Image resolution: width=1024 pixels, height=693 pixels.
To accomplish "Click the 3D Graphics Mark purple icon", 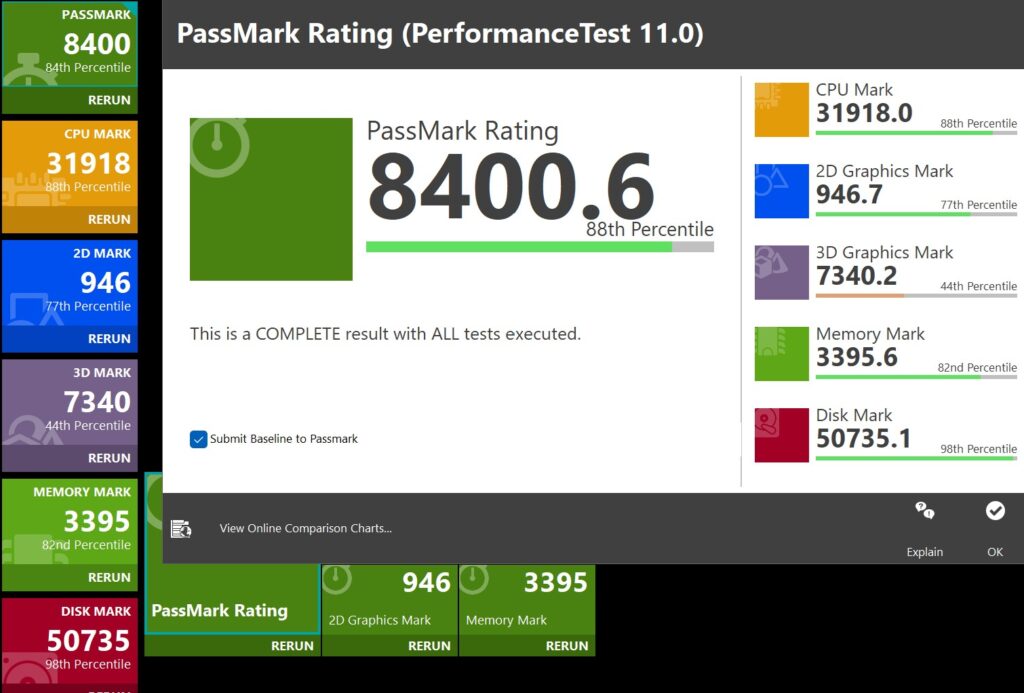I will (781, 272).
